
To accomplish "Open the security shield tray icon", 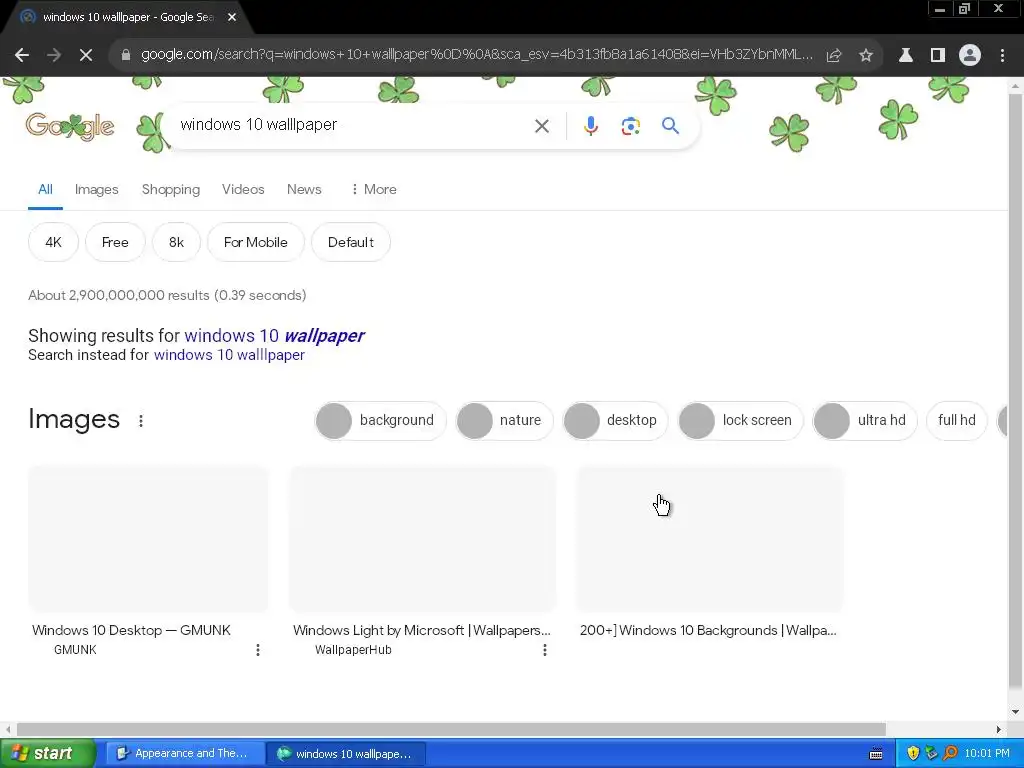I will (x=913, y=754).
